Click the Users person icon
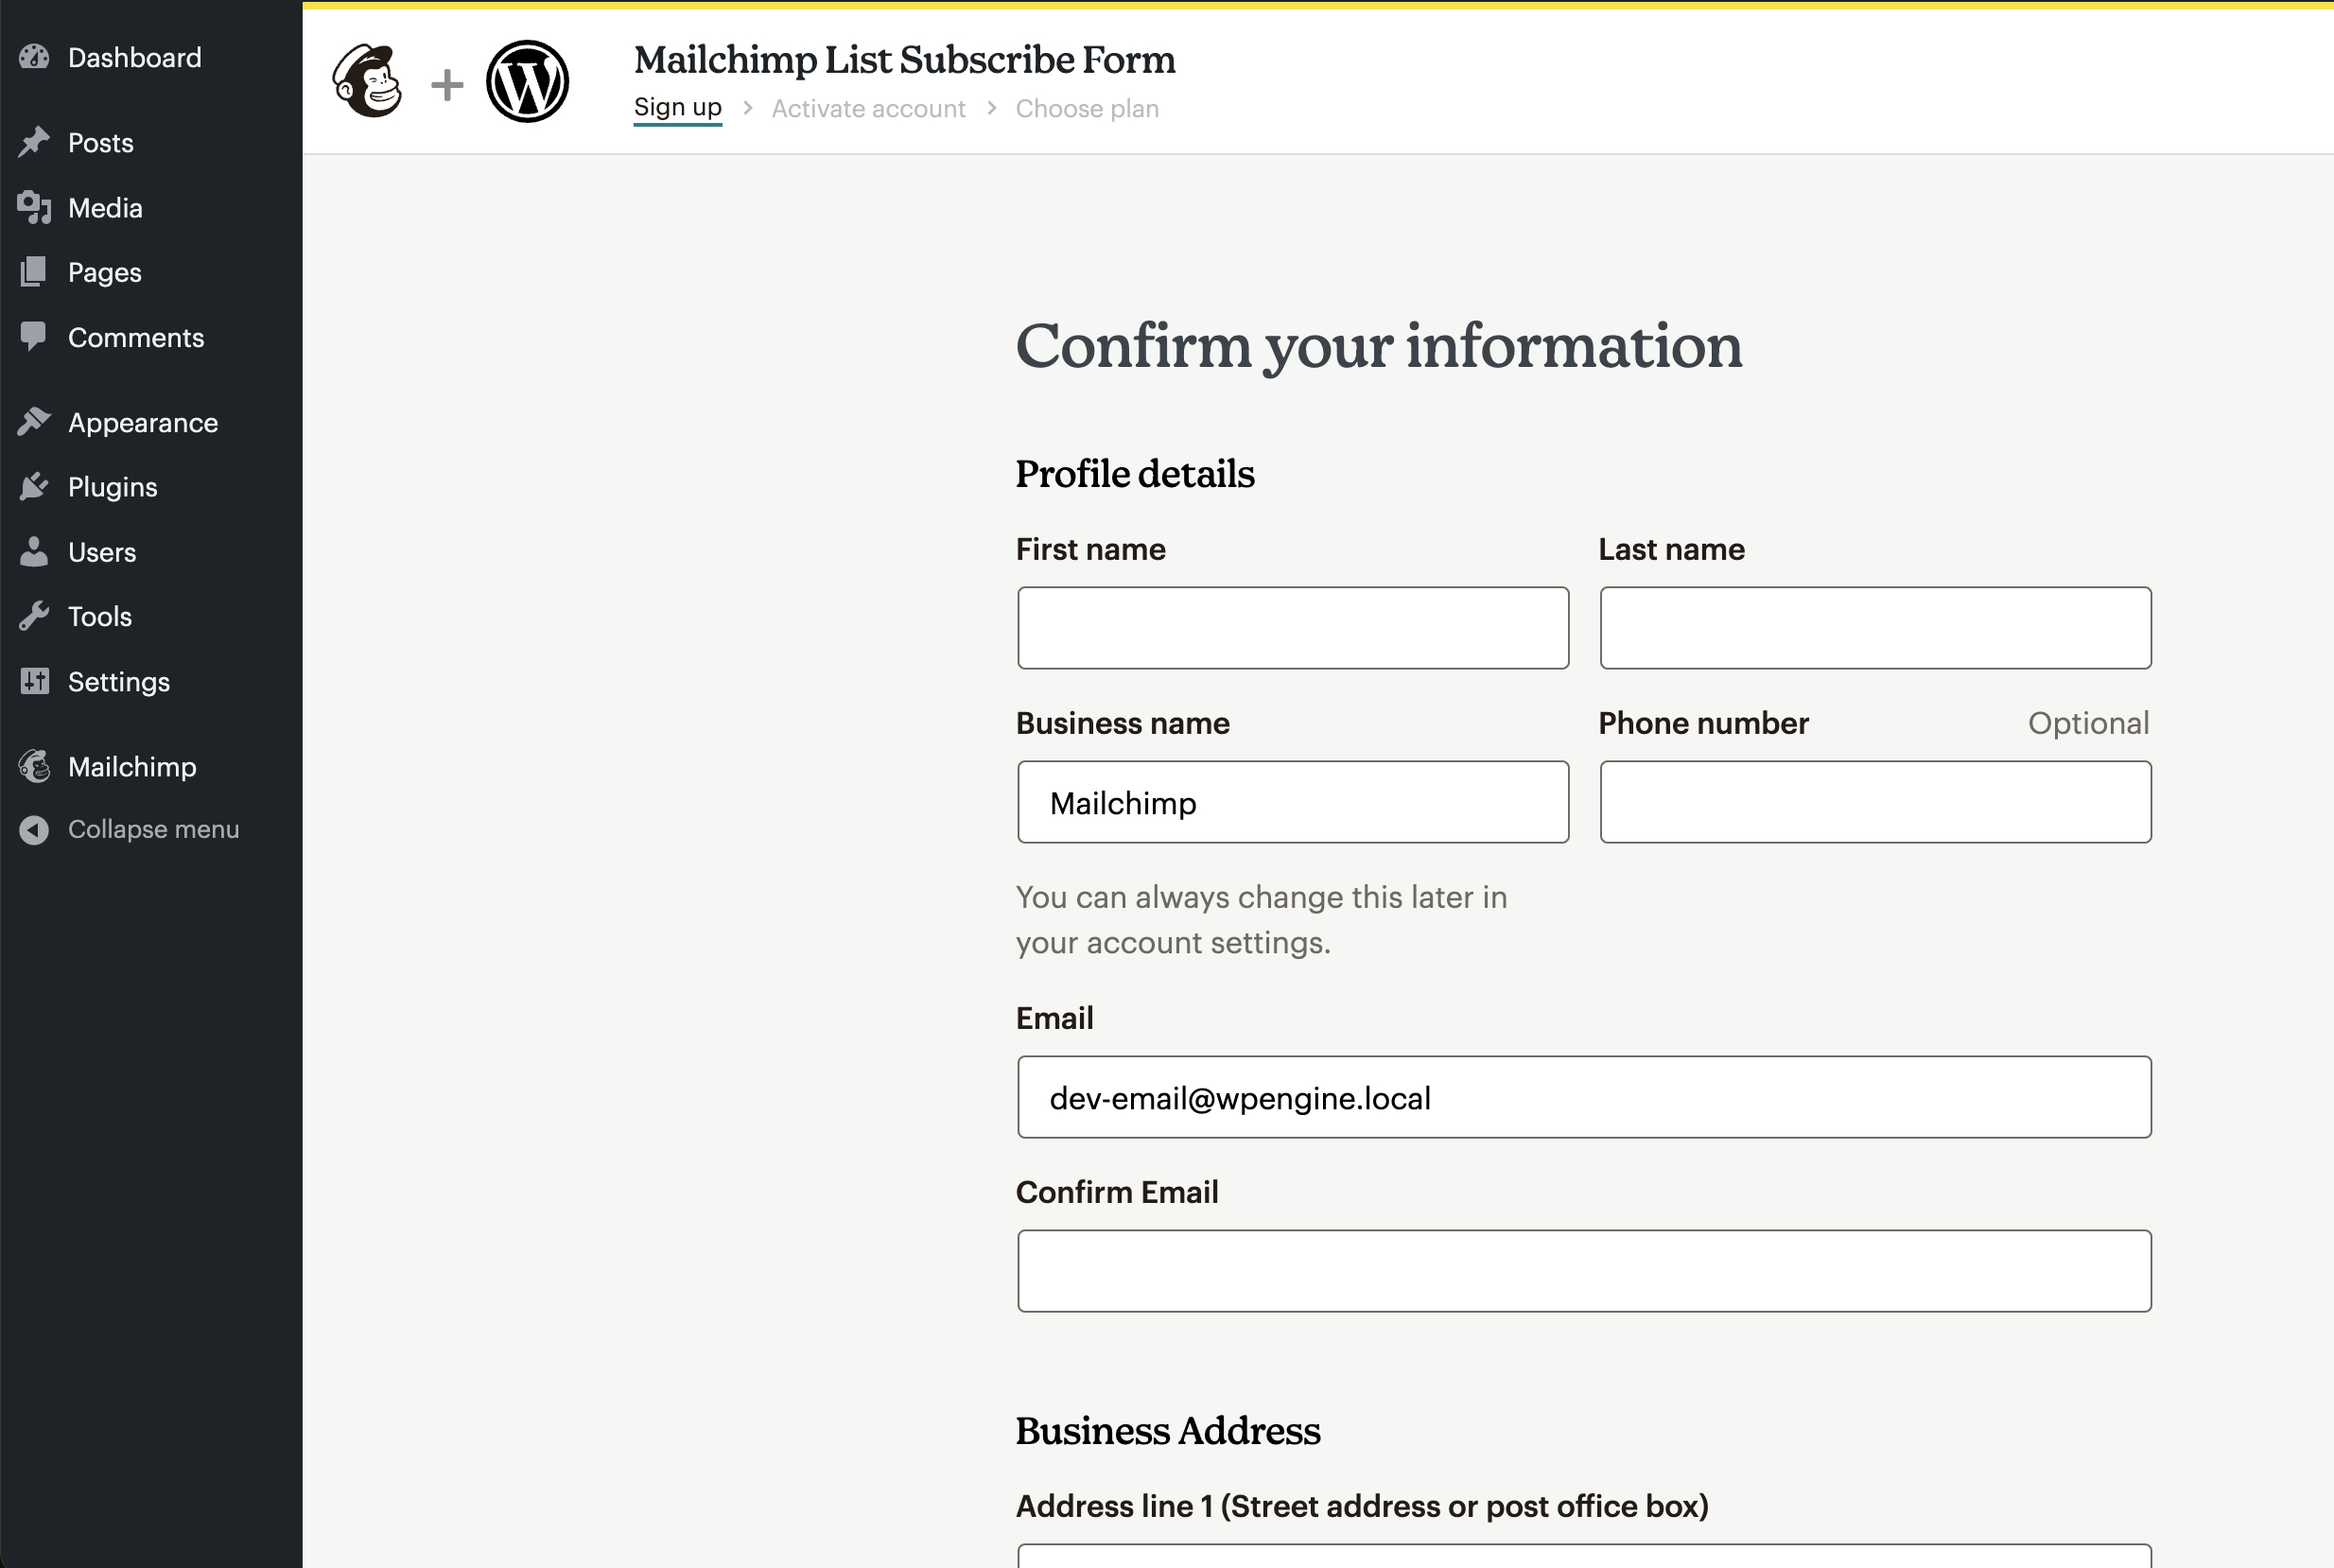 [34, 552]
